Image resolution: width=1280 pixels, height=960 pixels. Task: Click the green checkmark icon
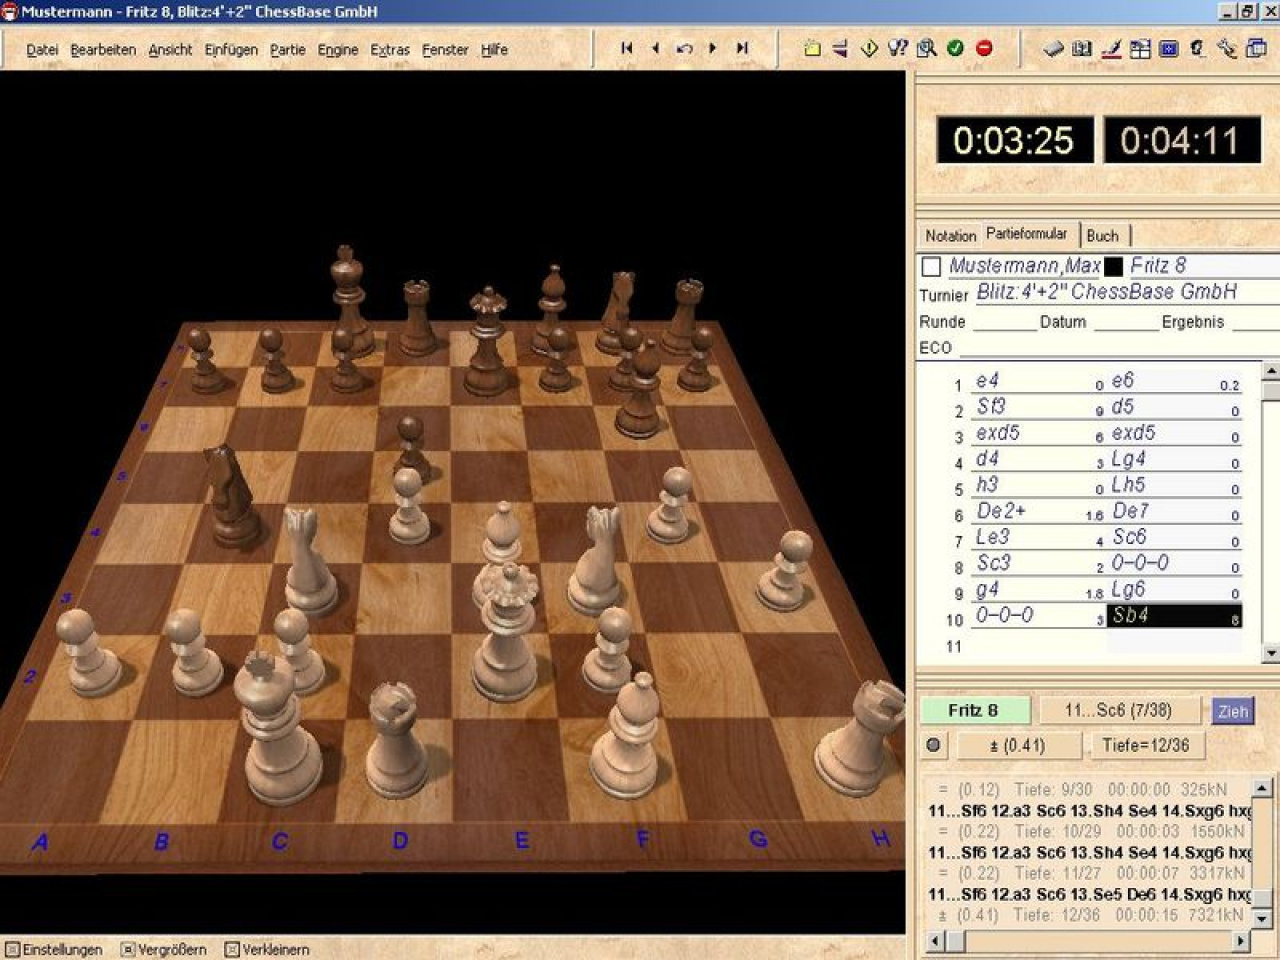tap(956, 48)
